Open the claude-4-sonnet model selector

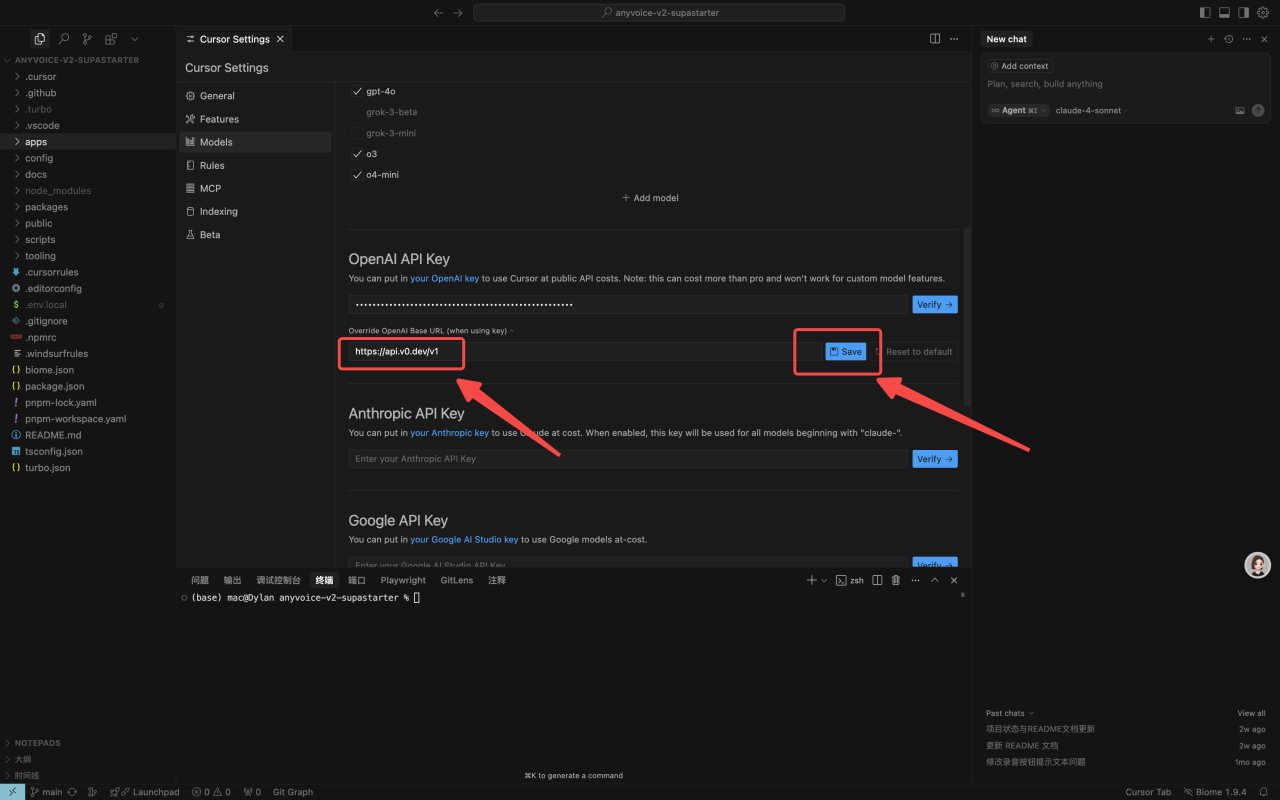(x=1088, y=110)
